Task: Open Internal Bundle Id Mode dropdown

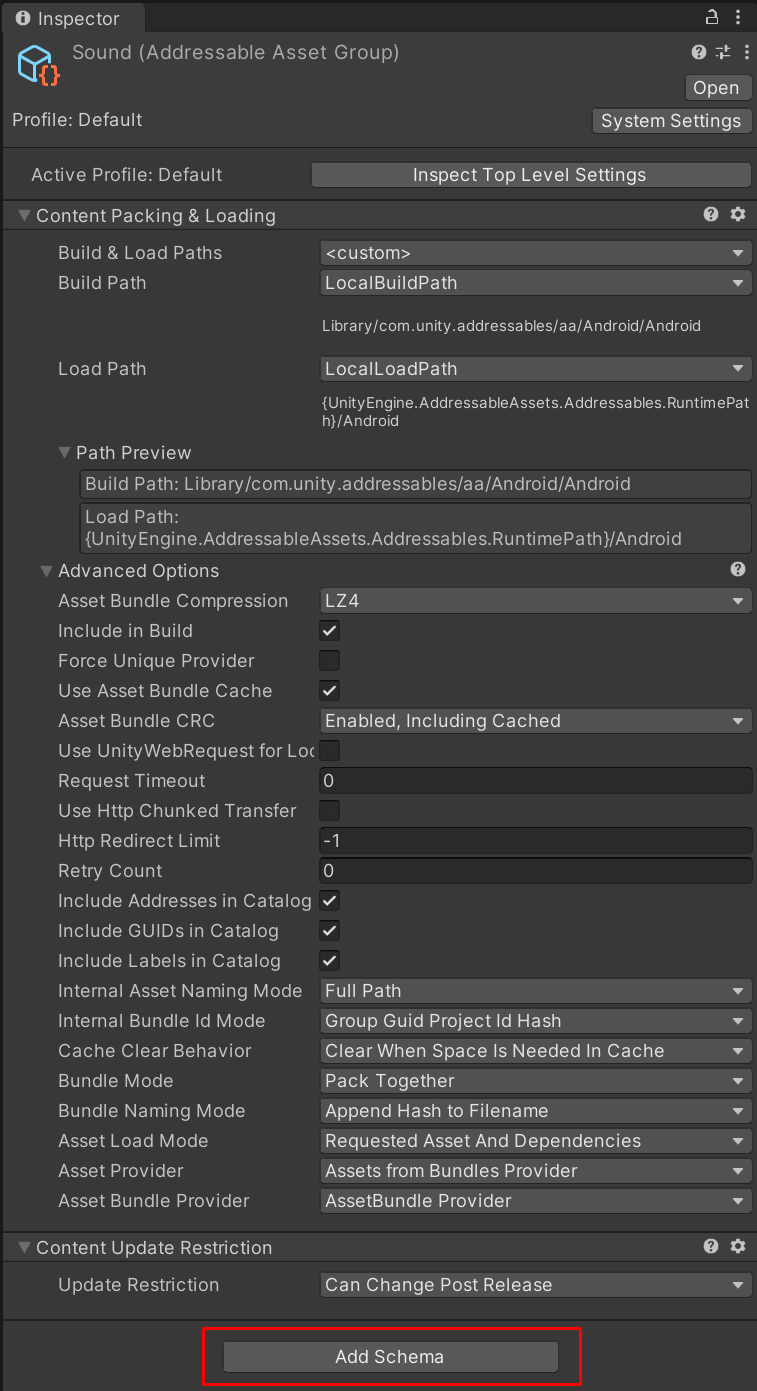Action: [535, 1021]
